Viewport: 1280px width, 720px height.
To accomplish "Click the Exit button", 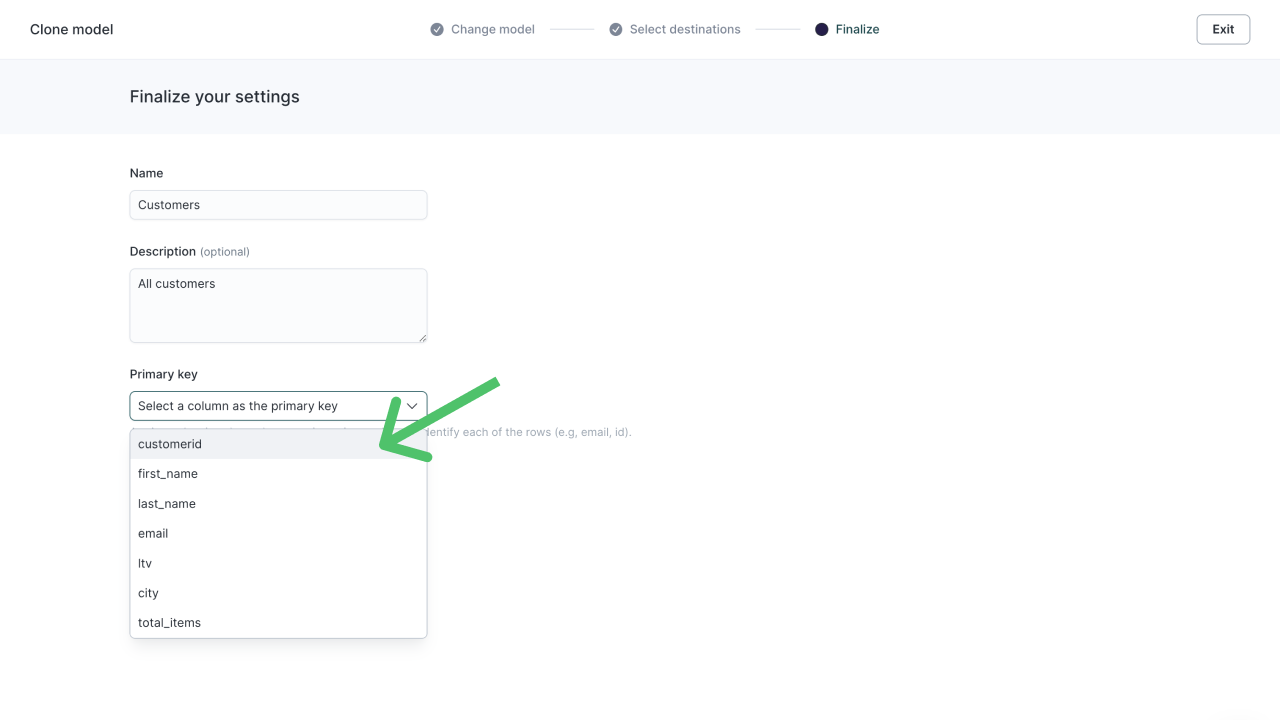I will (1223, 29).
